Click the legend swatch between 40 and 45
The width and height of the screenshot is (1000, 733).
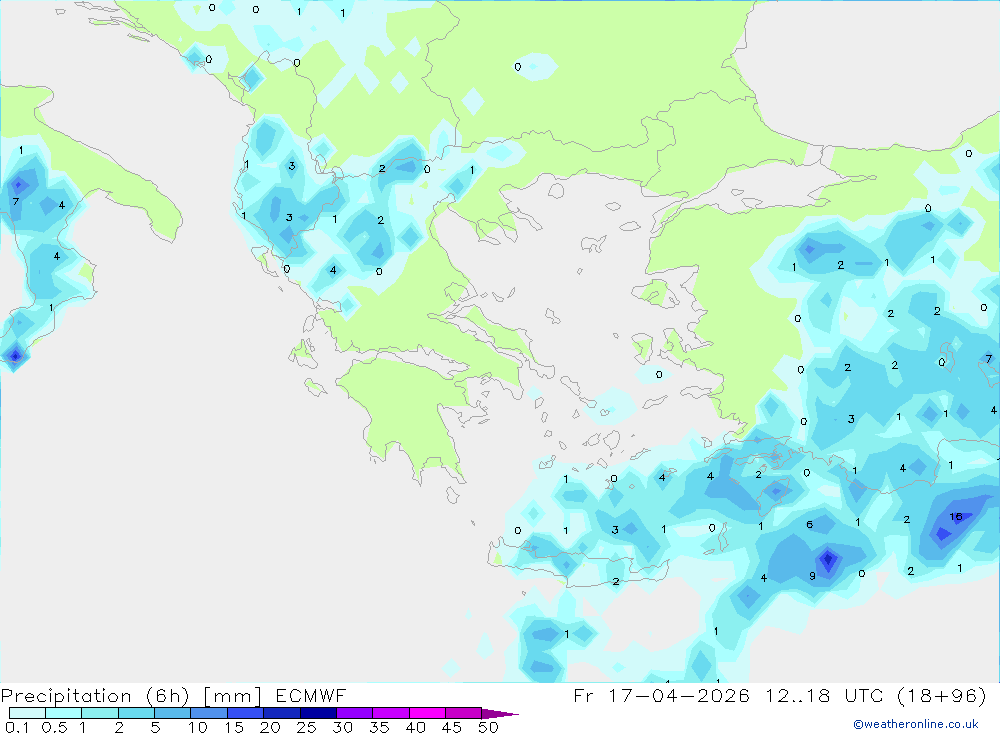tap(427, 713)
